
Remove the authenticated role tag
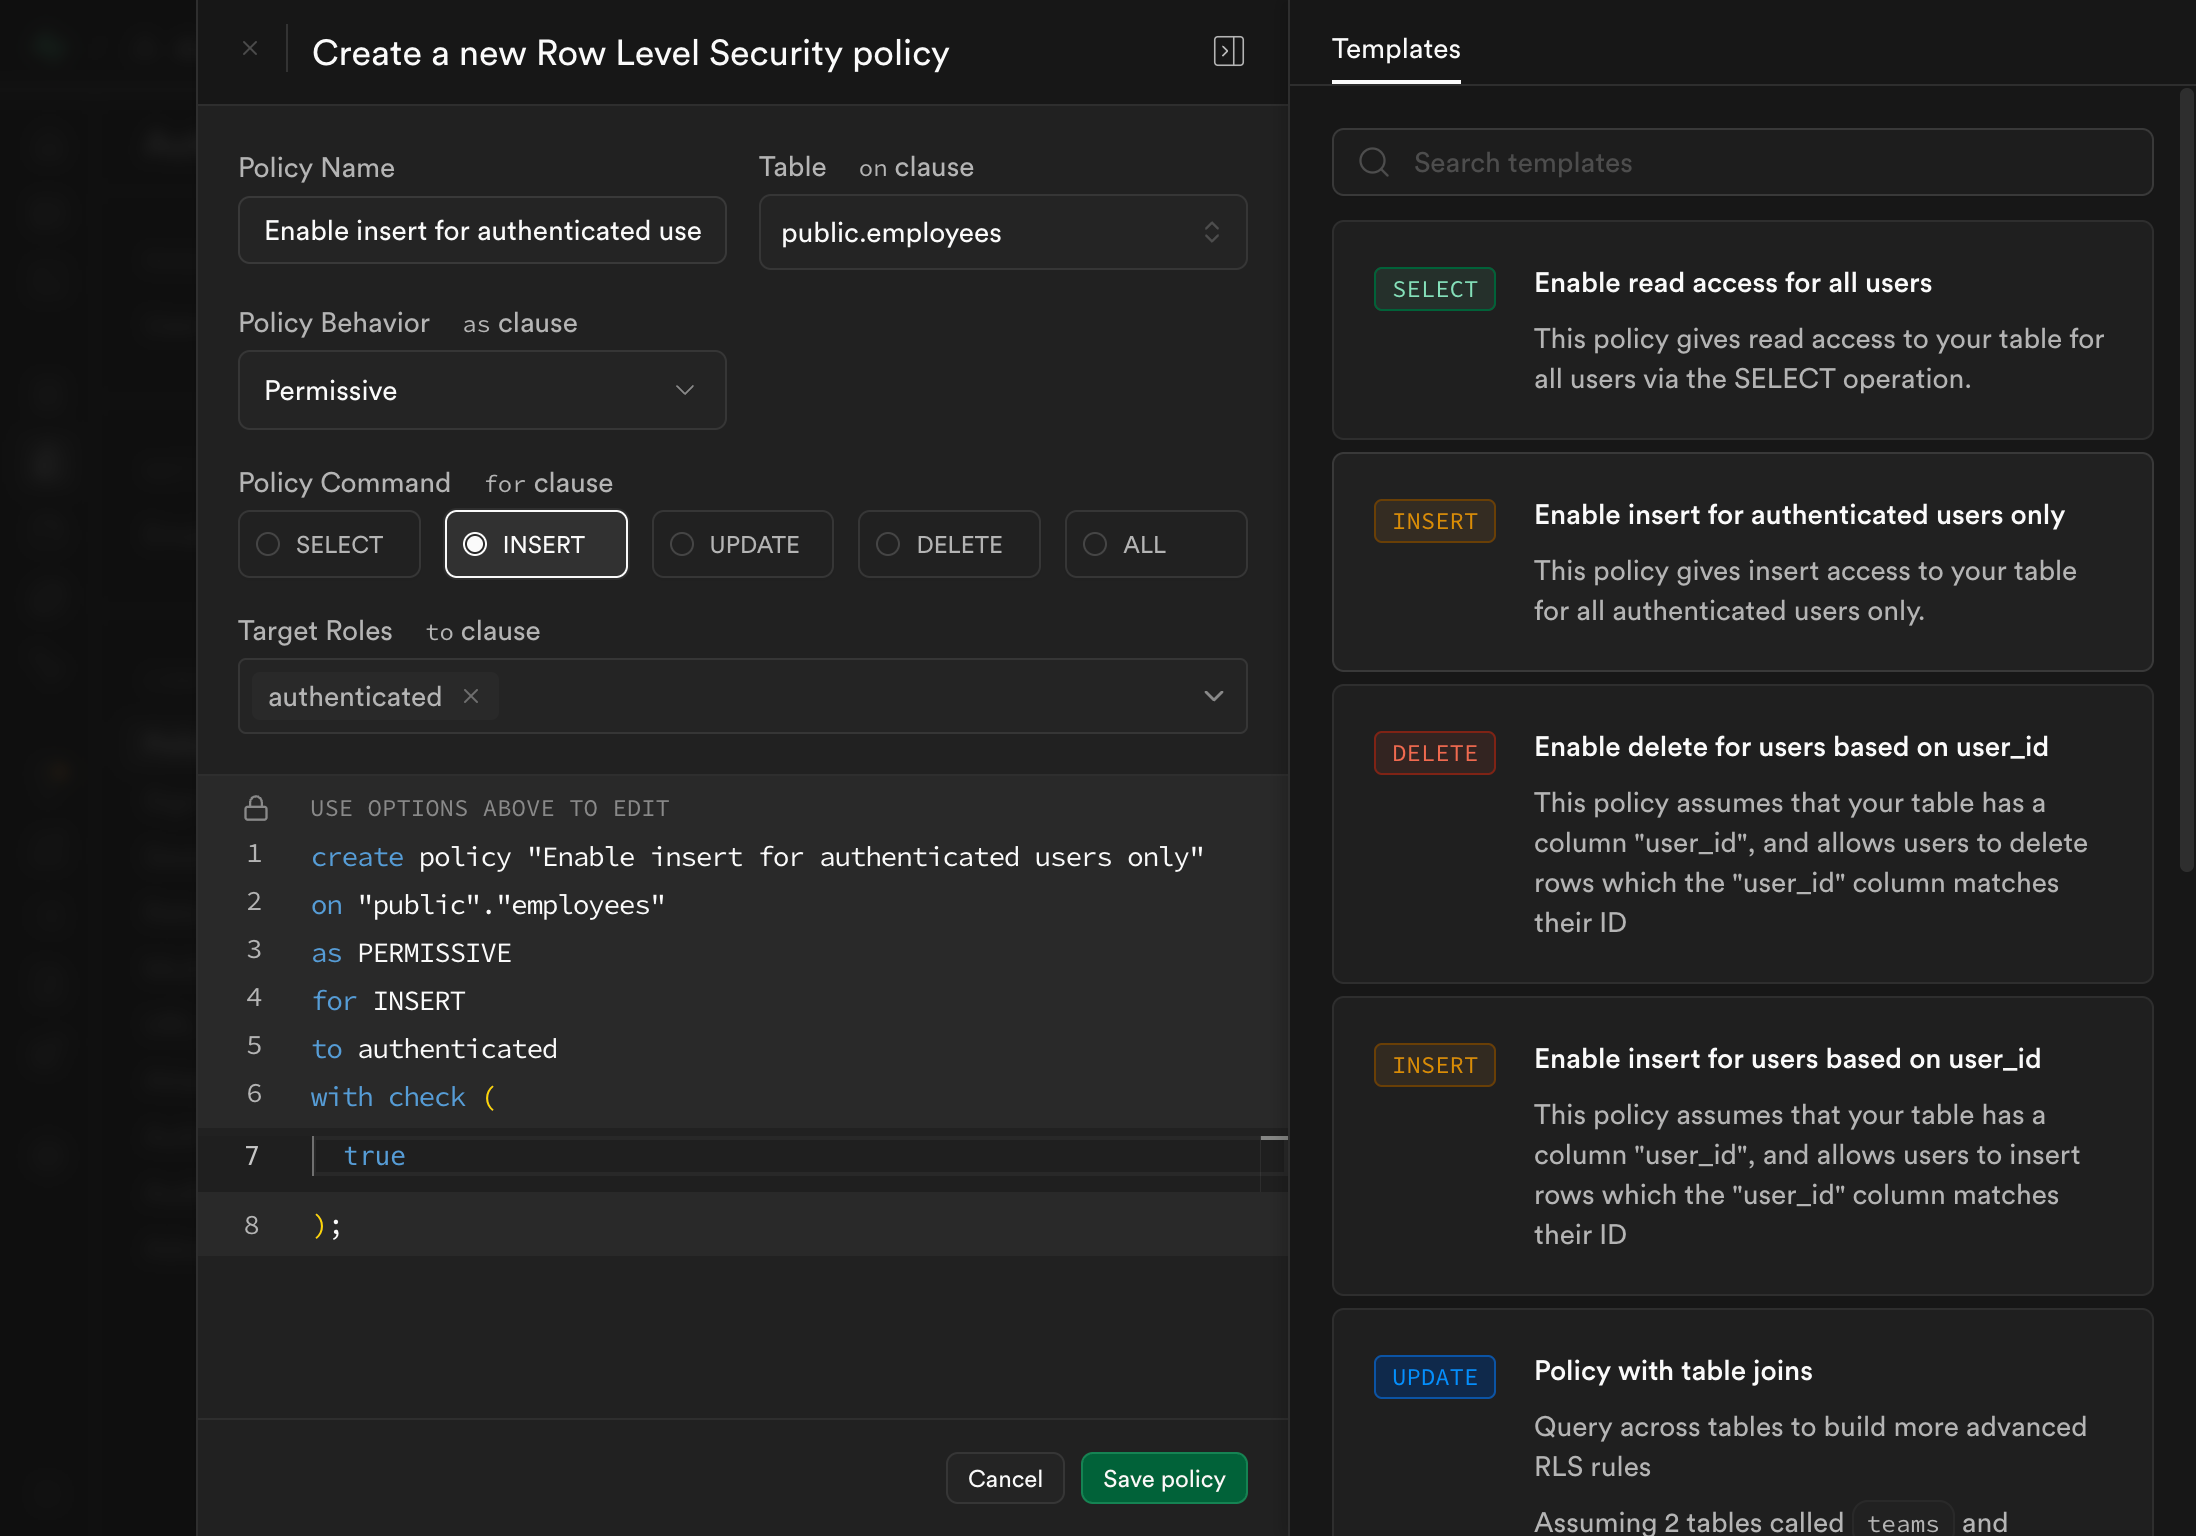471,696
